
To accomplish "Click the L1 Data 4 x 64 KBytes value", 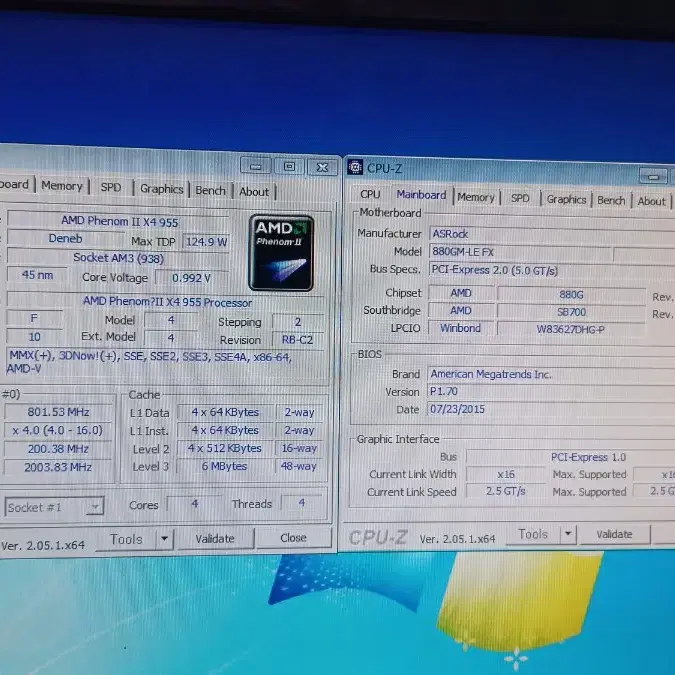I will pyautogui.click(x=225, y=412).
